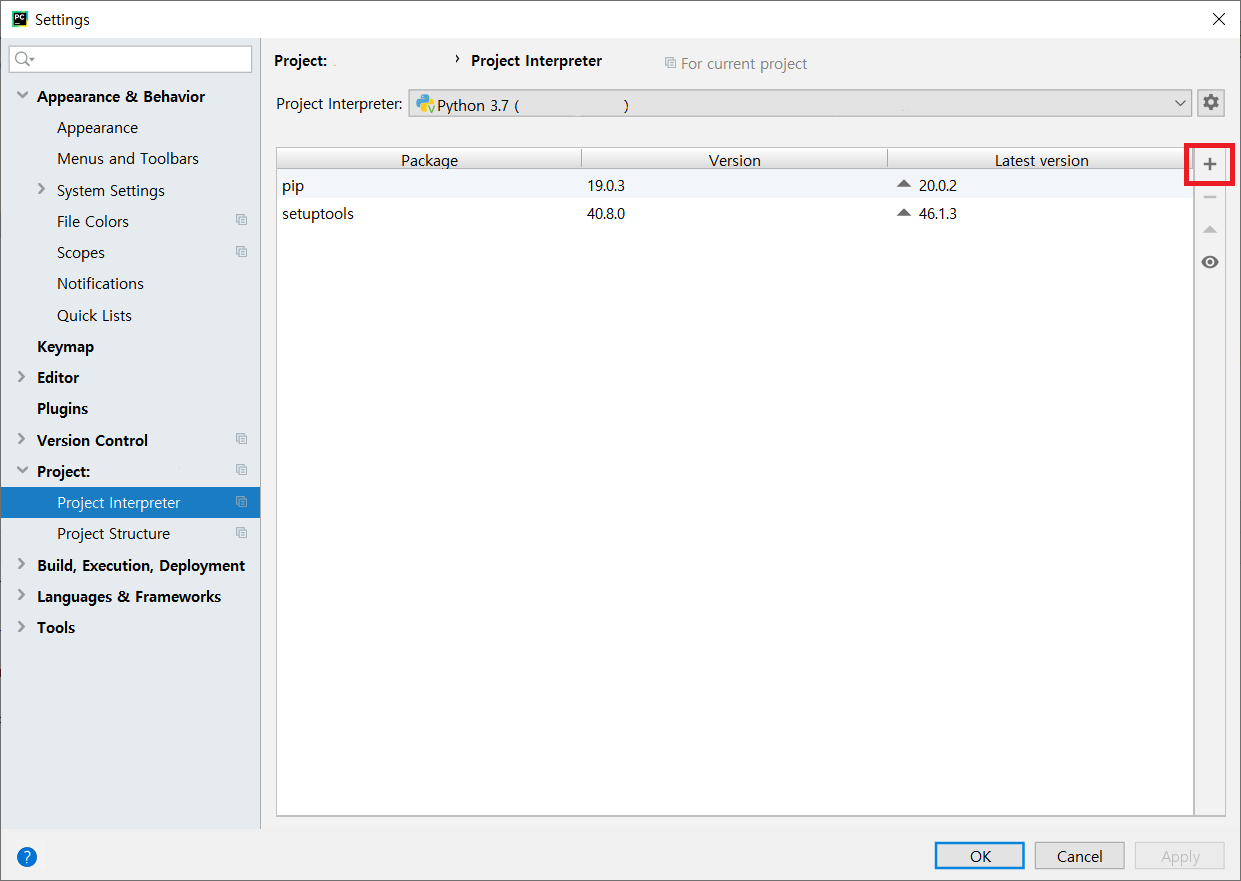The image size is (1241, 881).
Task: Sort by the Package column header
Action: (x=429, y=160)
